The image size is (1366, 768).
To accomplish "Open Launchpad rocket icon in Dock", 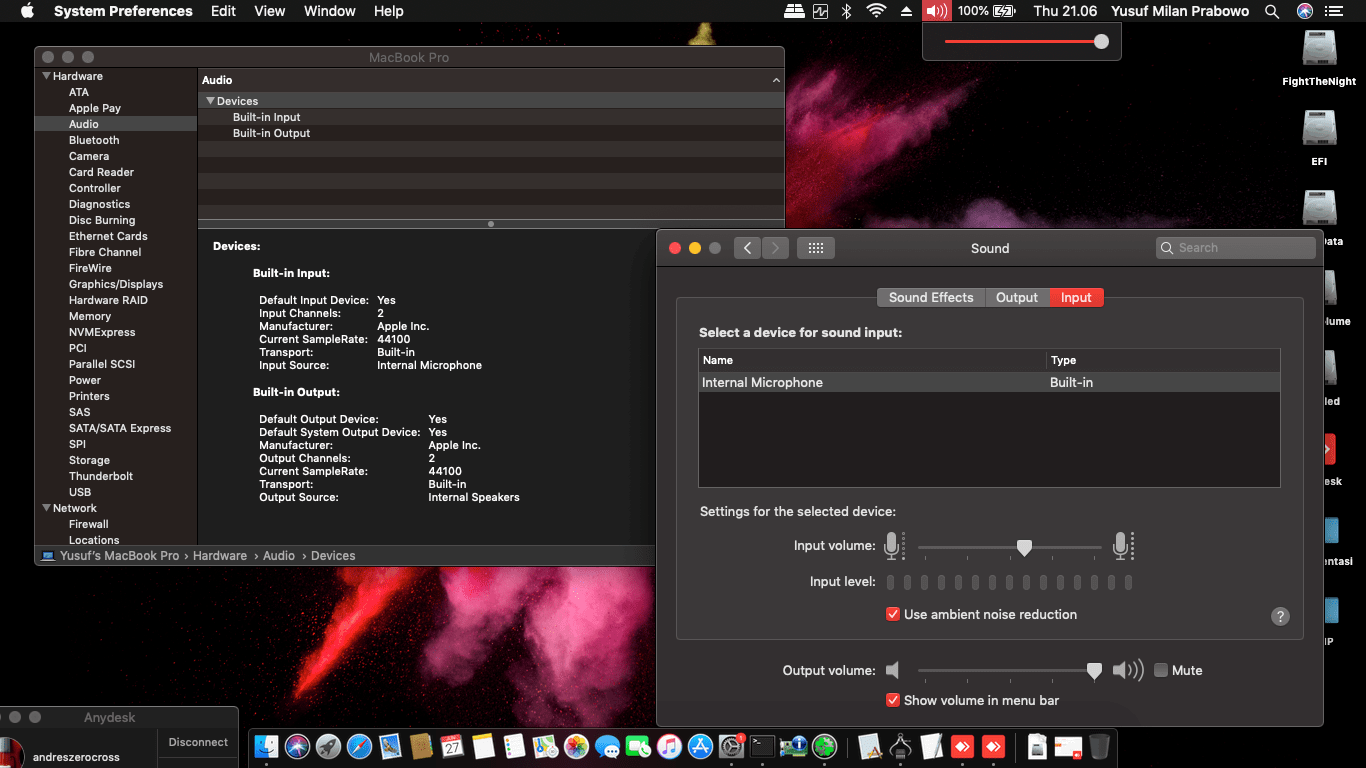I will [x=328, y=746].
